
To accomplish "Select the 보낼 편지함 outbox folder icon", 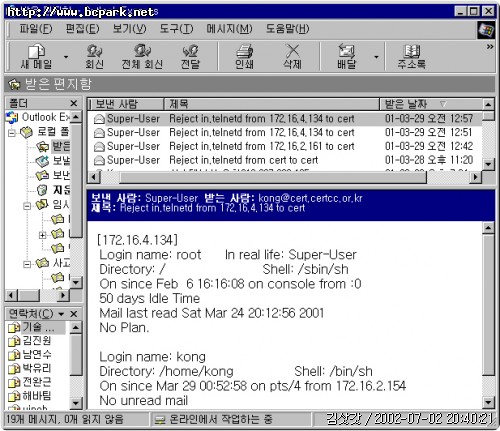I will click(x=42, y=161).
